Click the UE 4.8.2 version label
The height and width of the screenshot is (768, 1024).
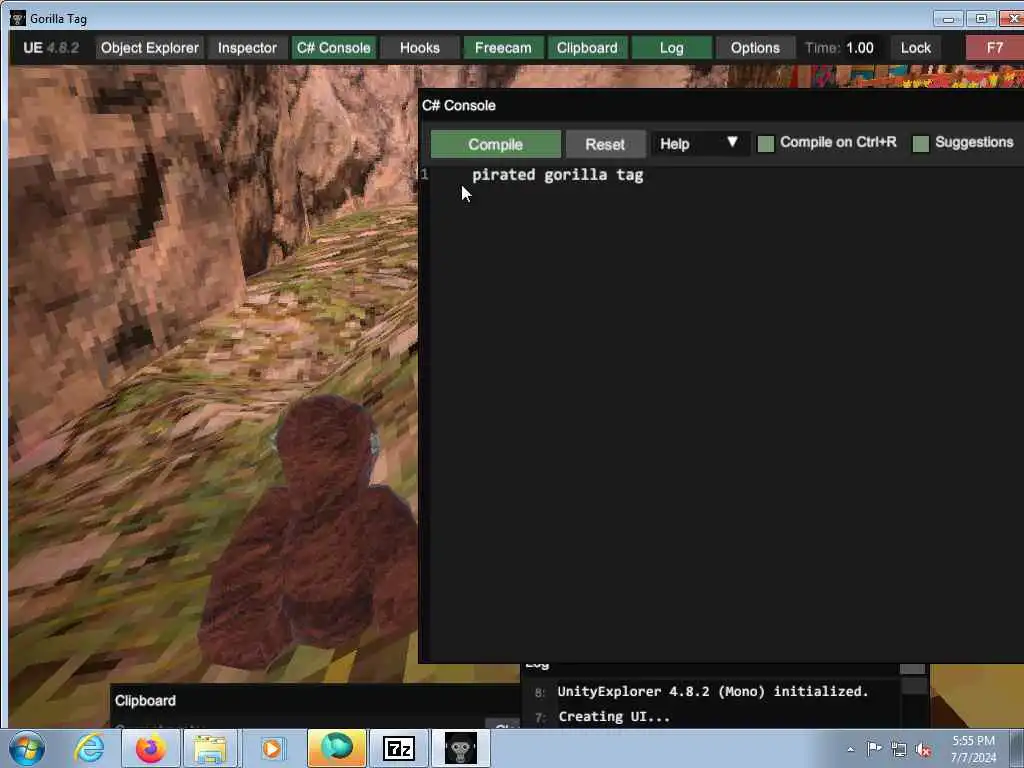51,48
